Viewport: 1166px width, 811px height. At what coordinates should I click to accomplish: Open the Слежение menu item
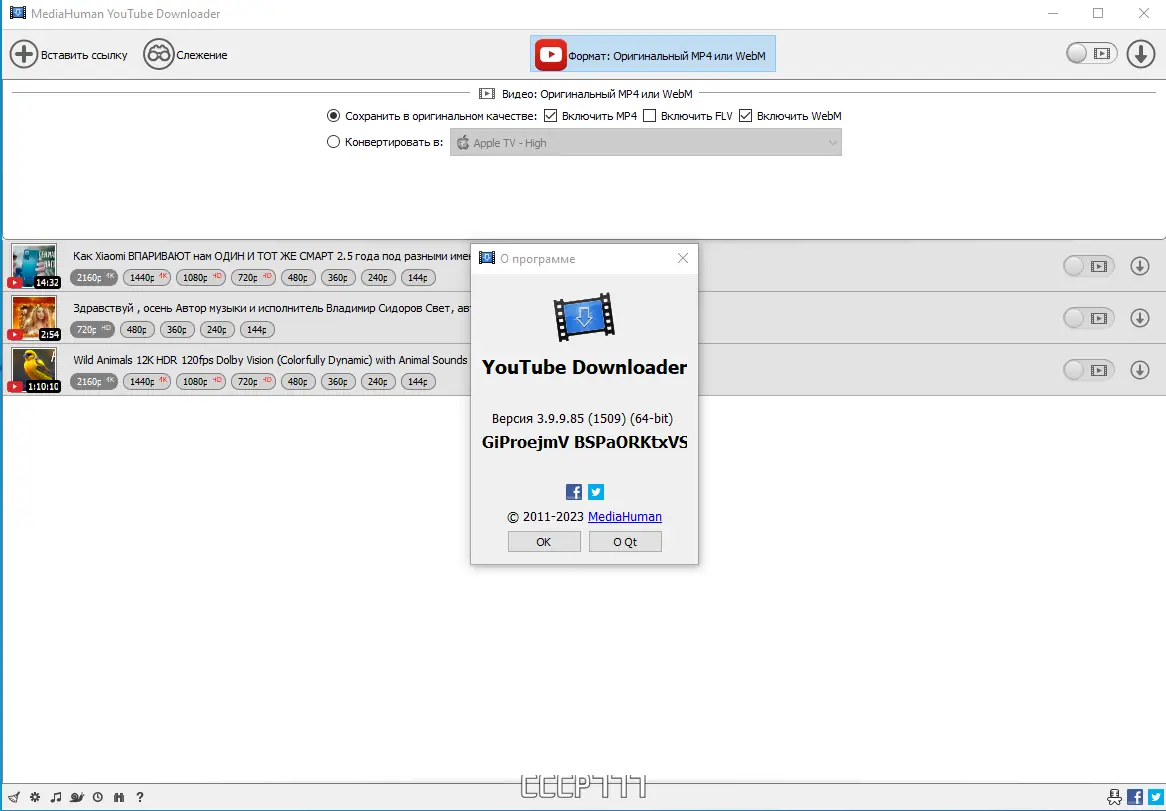(x=185, y=54)
